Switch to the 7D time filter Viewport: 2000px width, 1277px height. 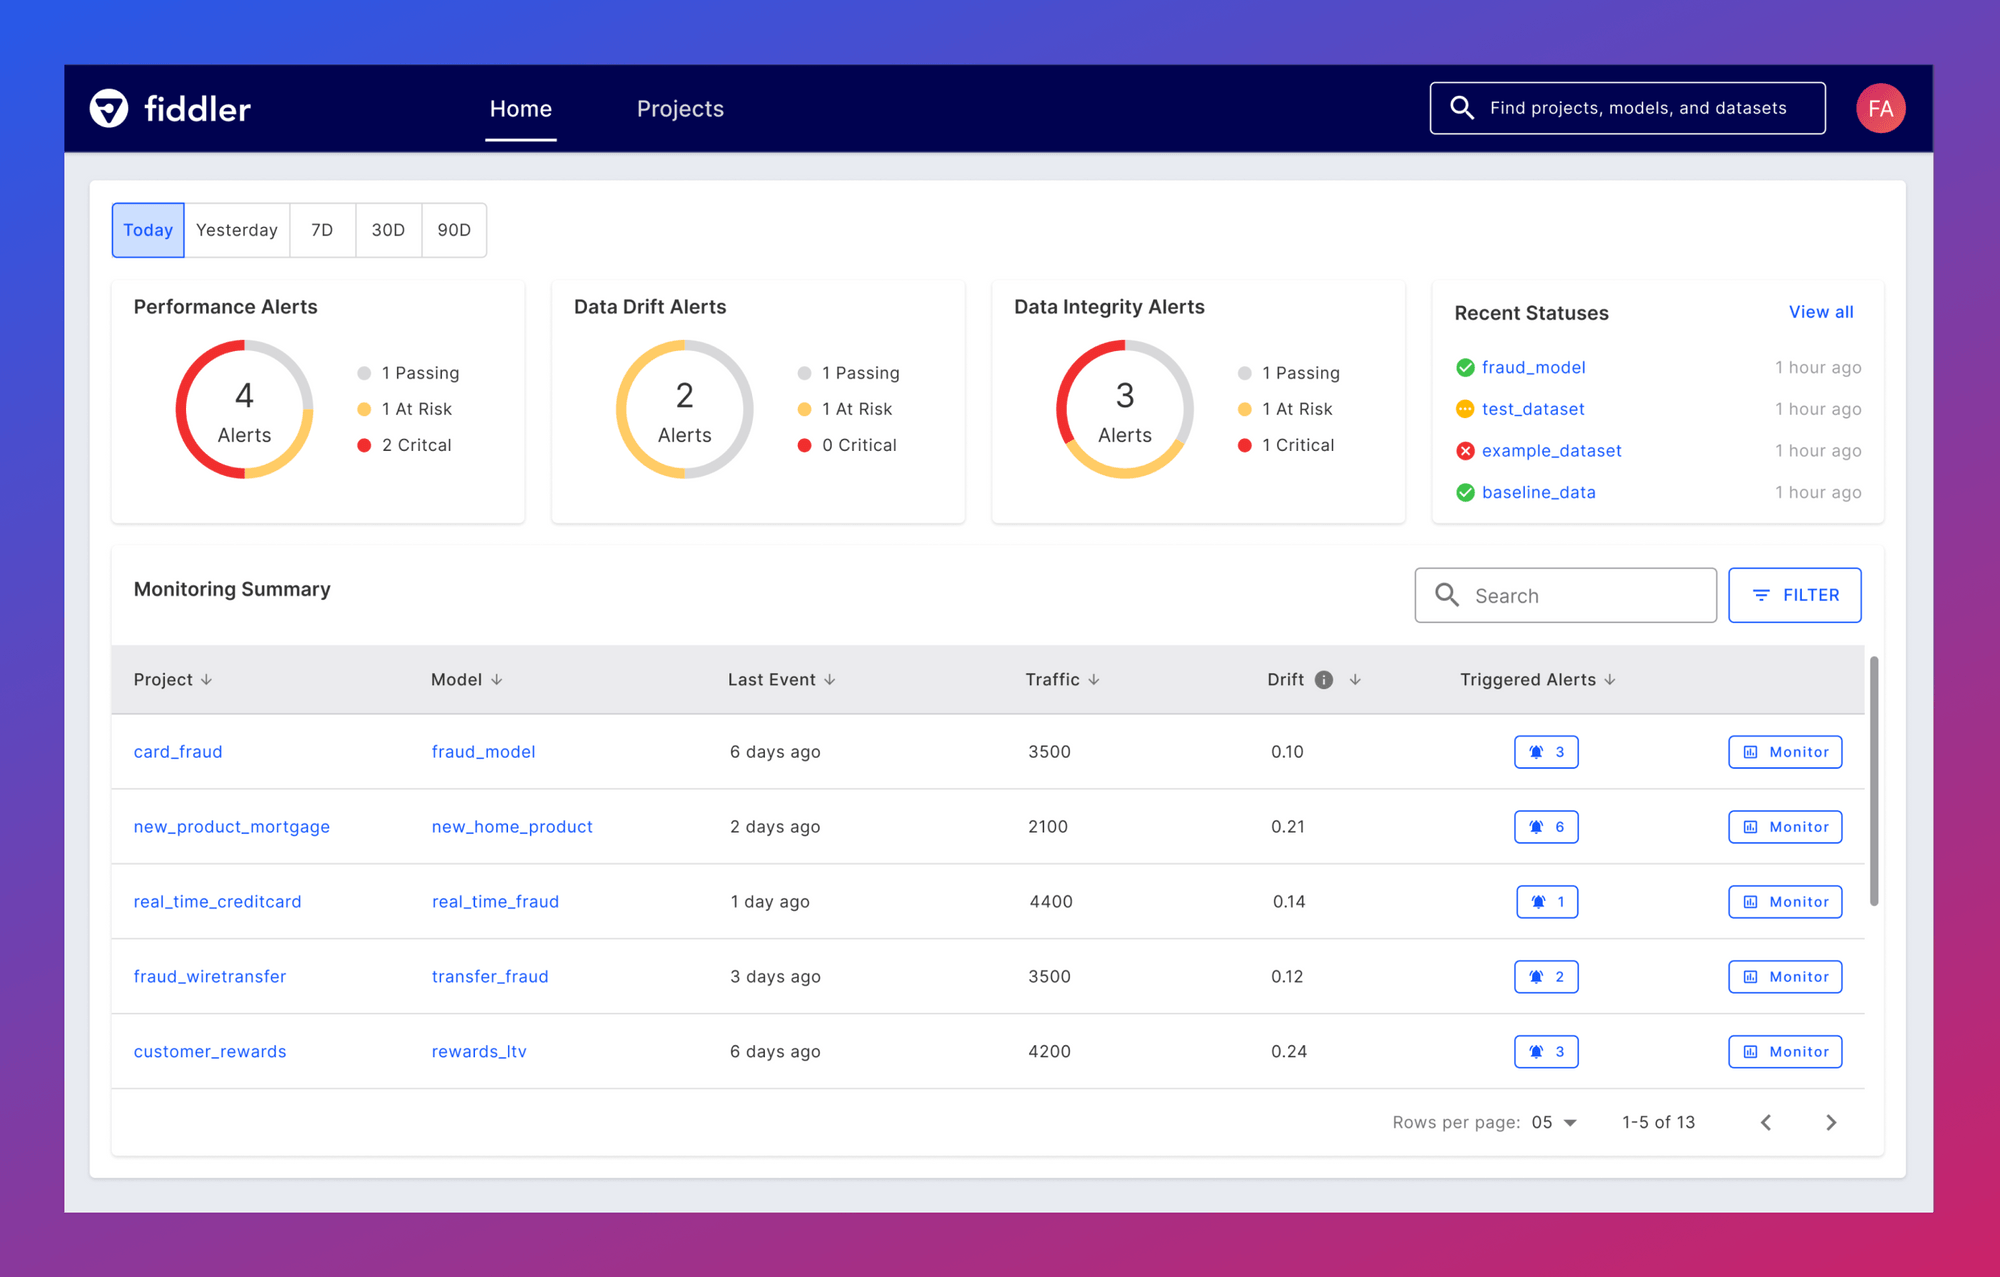[322, 230]
